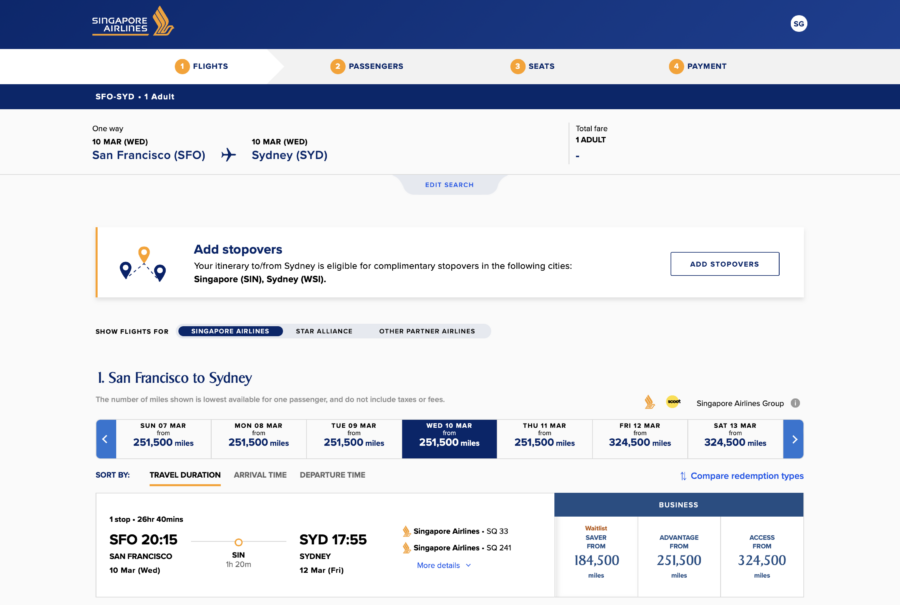Sort by Arrival Time
This screenshot has width=900, height=605.
click(260, 475)
